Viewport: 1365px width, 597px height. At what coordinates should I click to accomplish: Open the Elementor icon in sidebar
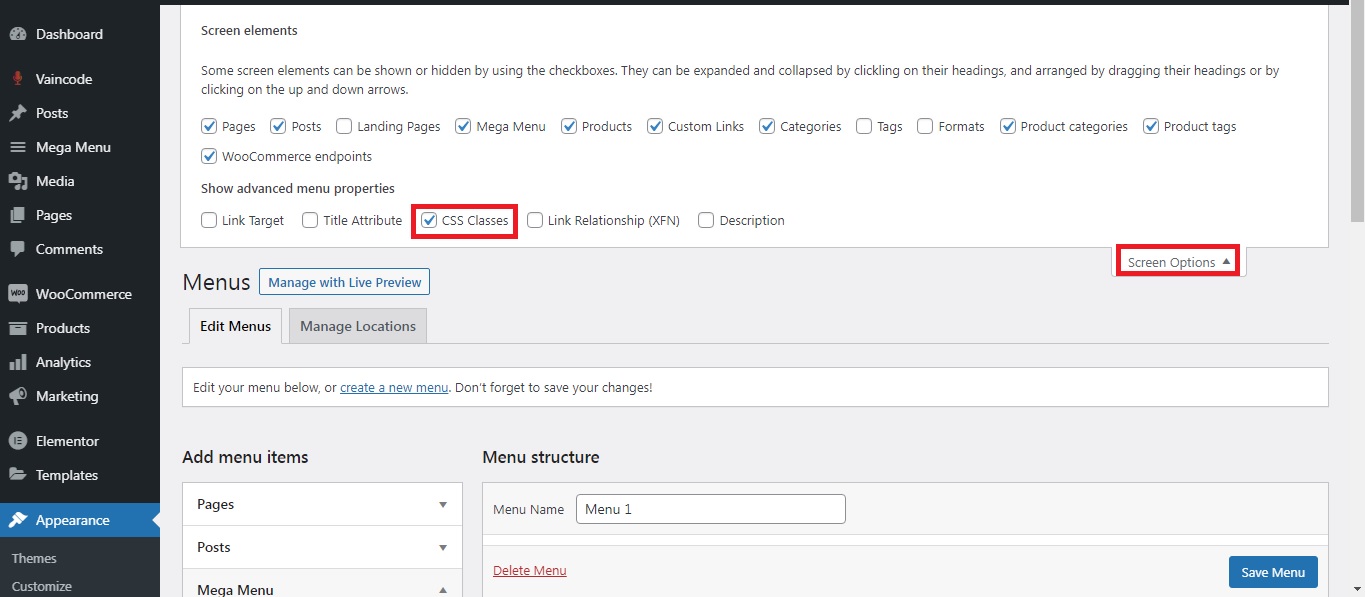(x=17, y=441)
